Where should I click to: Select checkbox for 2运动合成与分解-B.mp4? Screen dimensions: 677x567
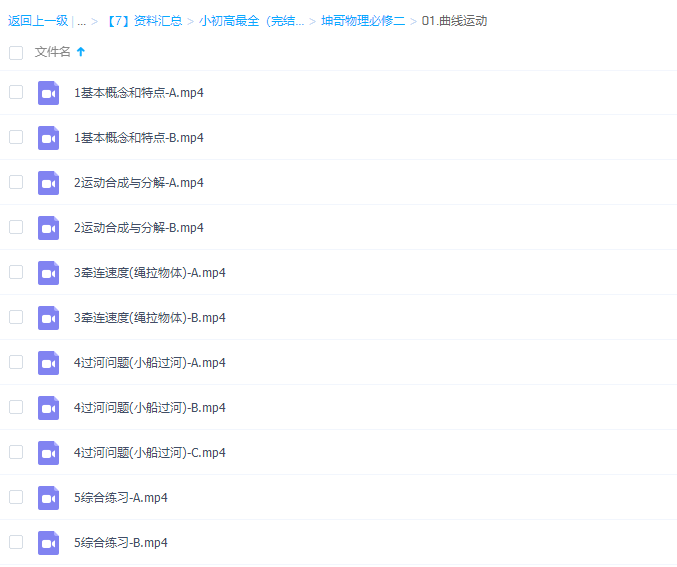click(x=16, y=227)
